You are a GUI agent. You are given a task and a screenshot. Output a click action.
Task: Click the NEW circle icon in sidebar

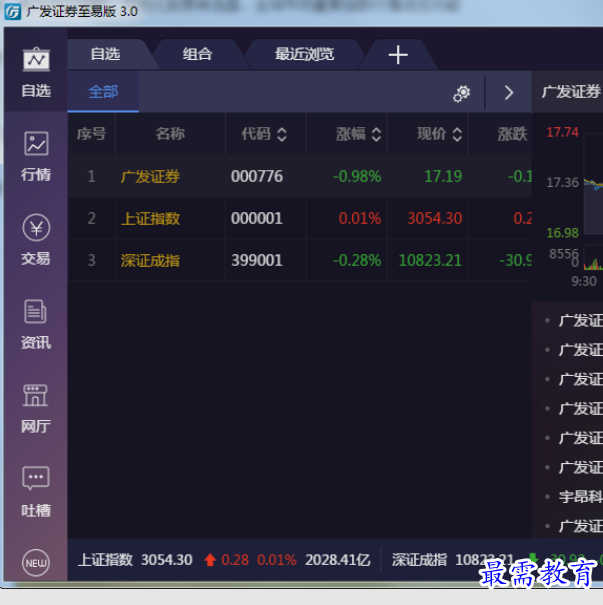[36, 563]
